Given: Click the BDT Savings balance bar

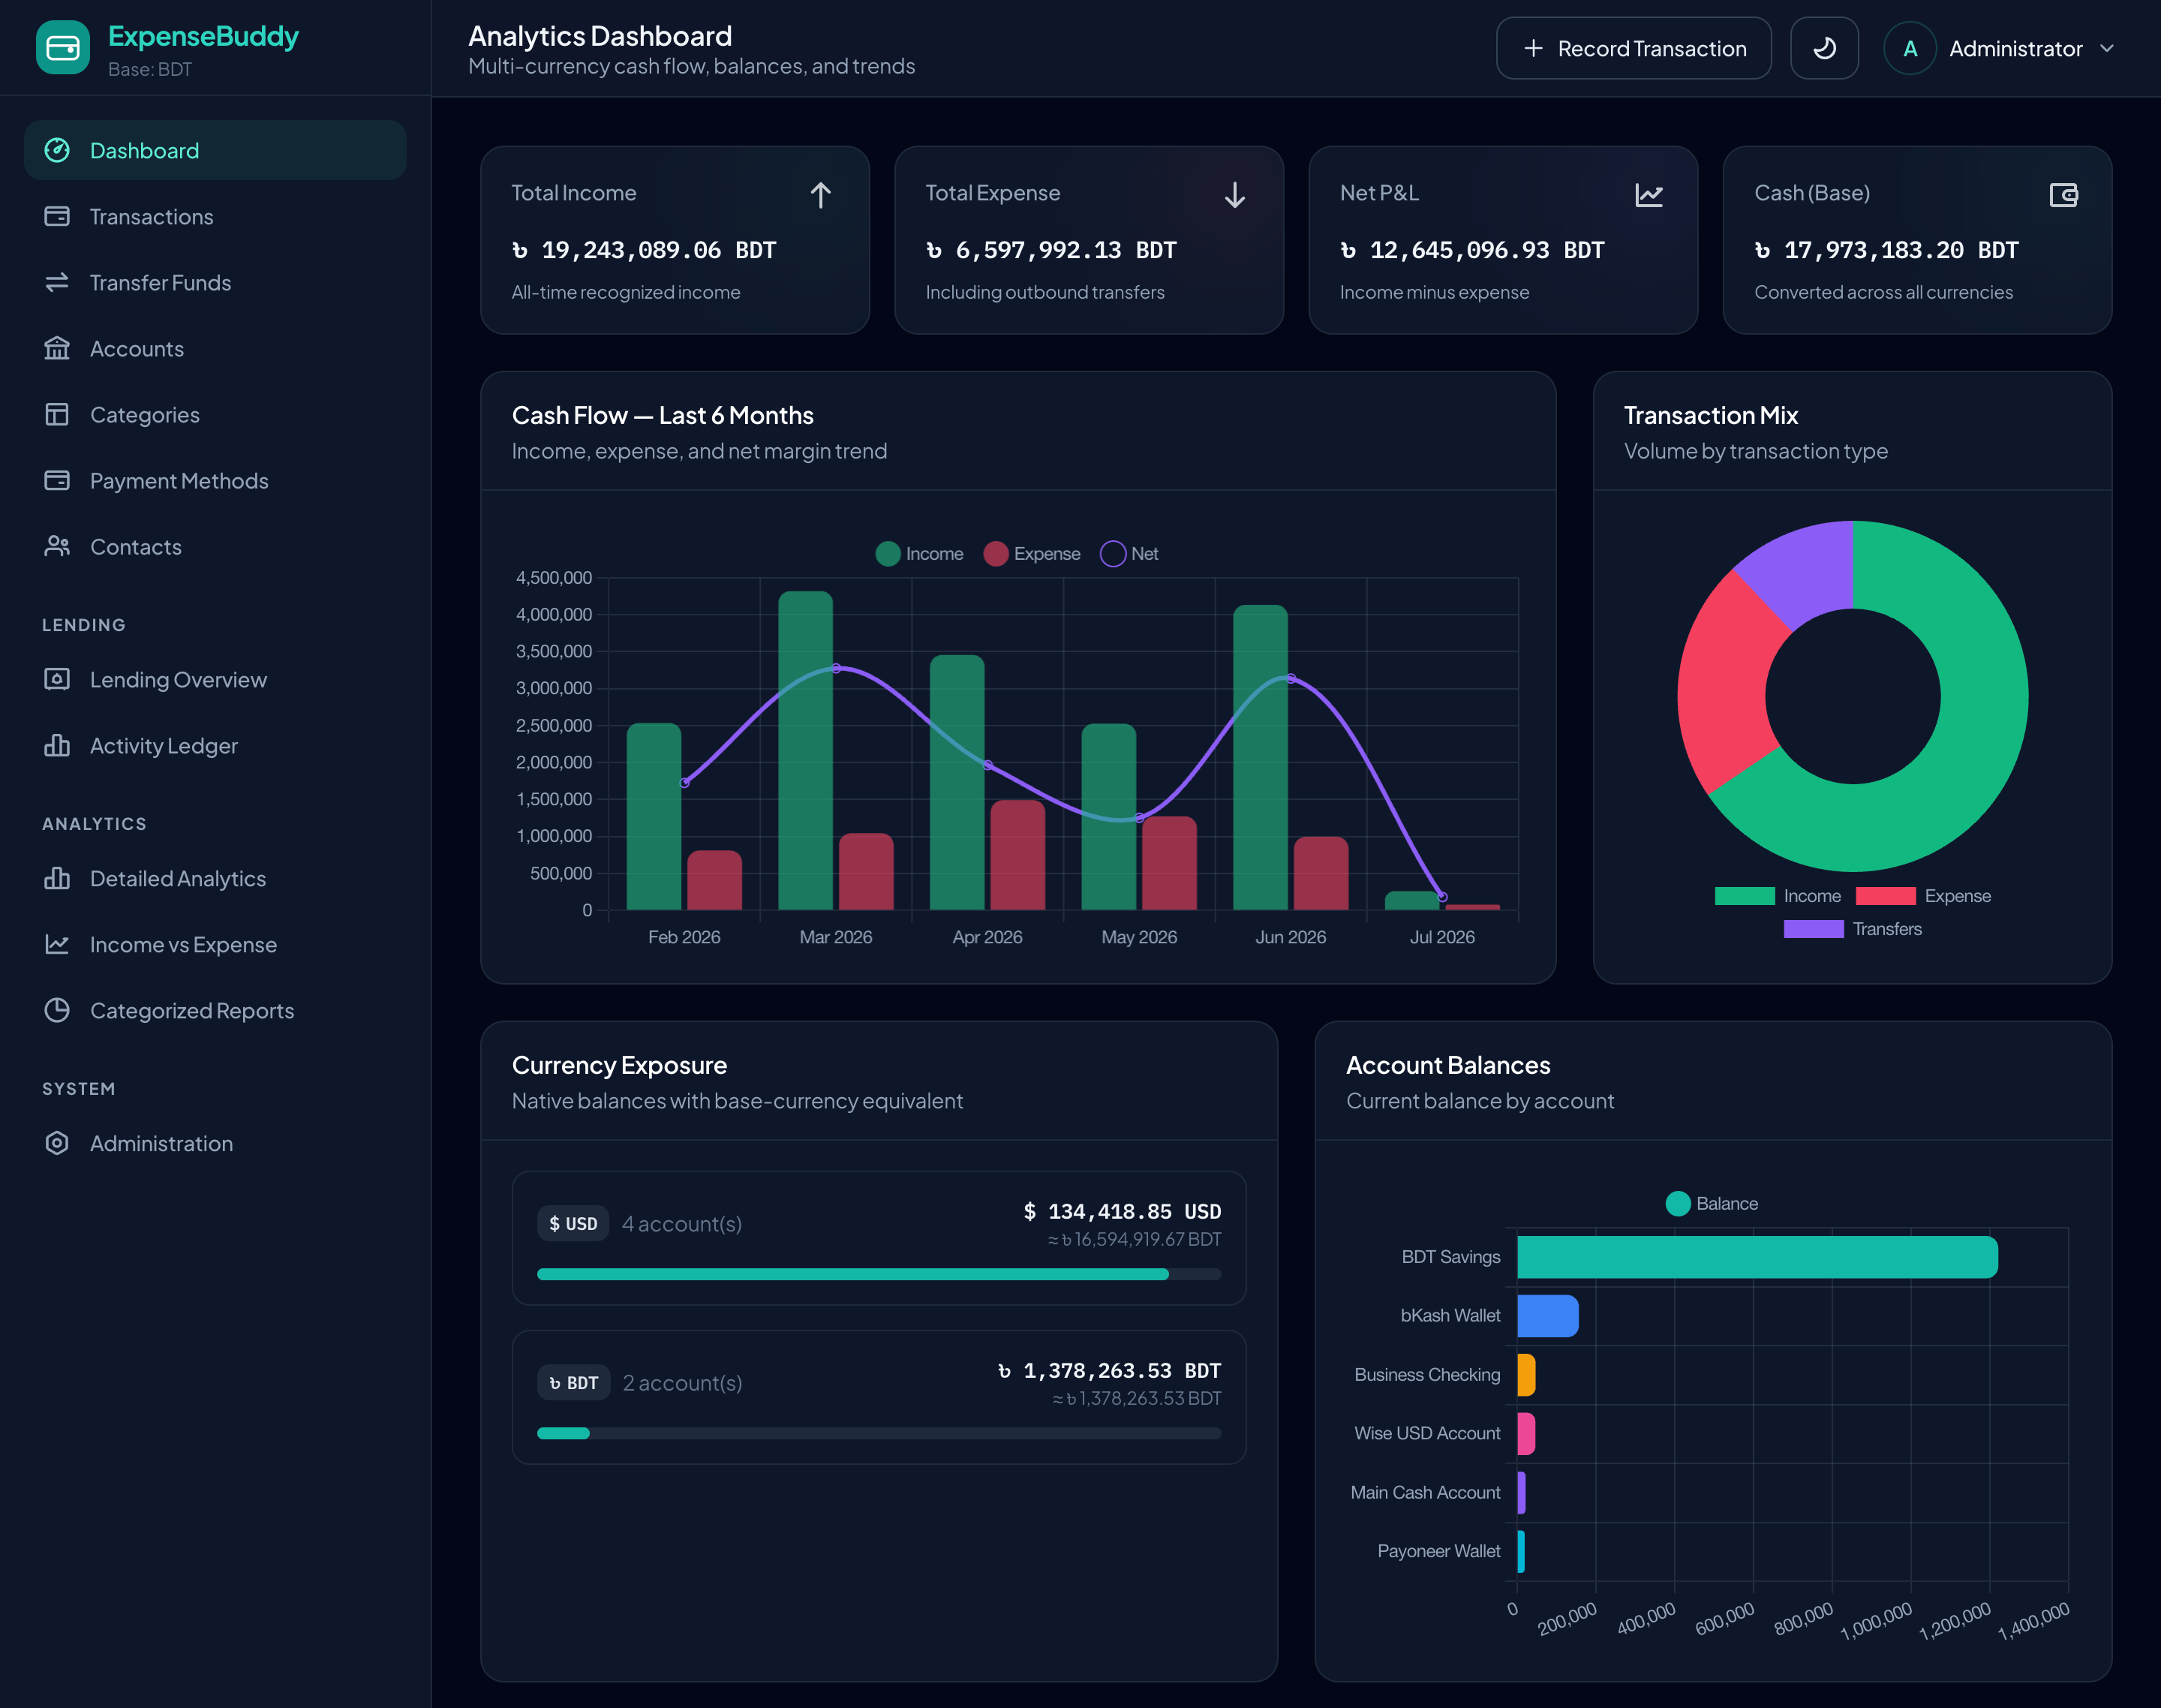Looking at the screenshot, I should point(1757,1257).
